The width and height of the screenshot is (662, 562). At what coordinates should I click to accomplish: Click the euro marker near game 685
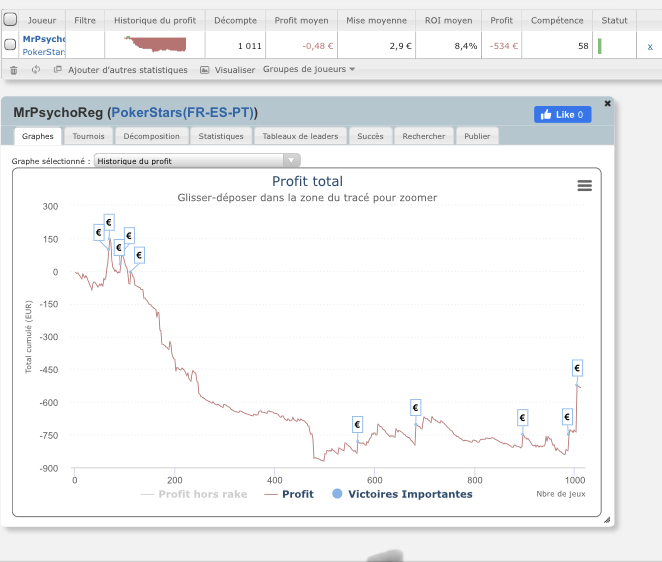415,407
